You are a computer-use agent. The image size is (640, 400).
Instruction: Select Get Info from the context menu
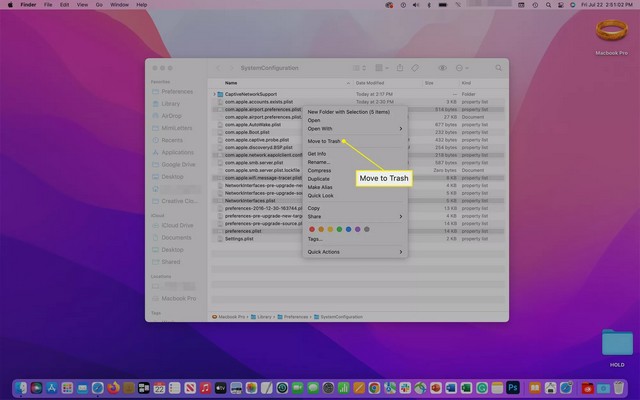(318, 154)
